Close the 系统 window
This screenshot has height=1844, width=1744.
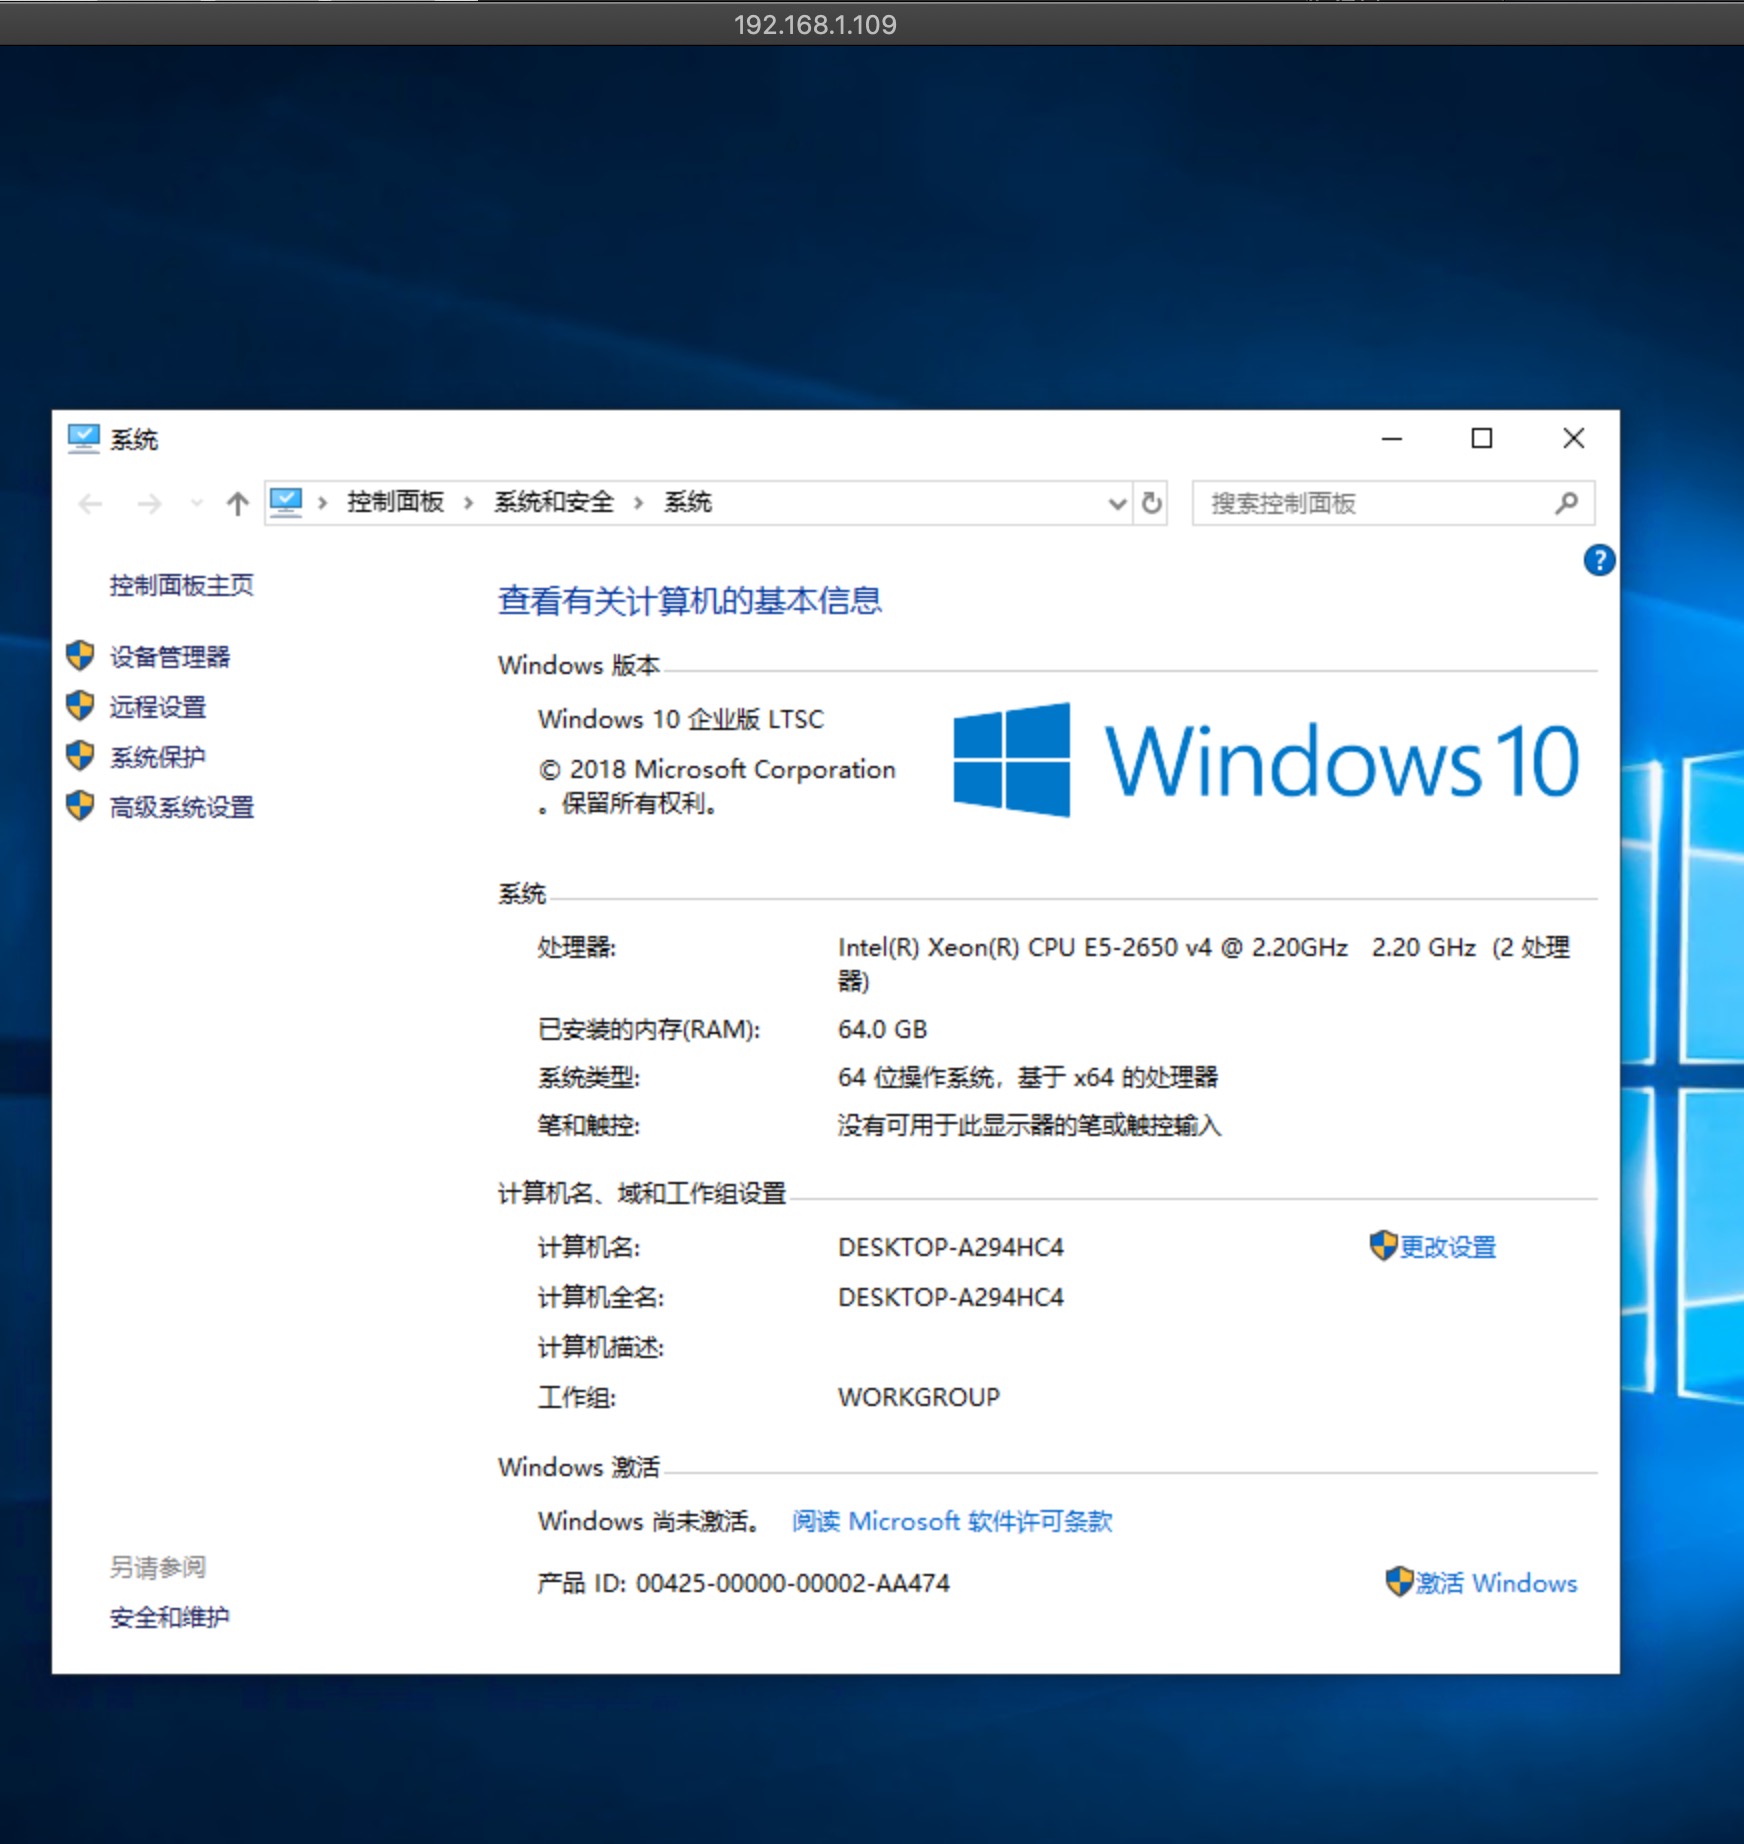point(1573,439)
